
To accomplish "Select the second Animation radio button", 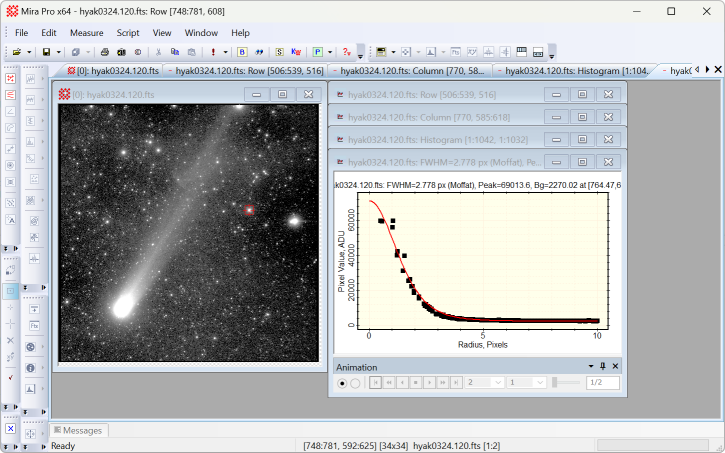I will click(355, 383).
